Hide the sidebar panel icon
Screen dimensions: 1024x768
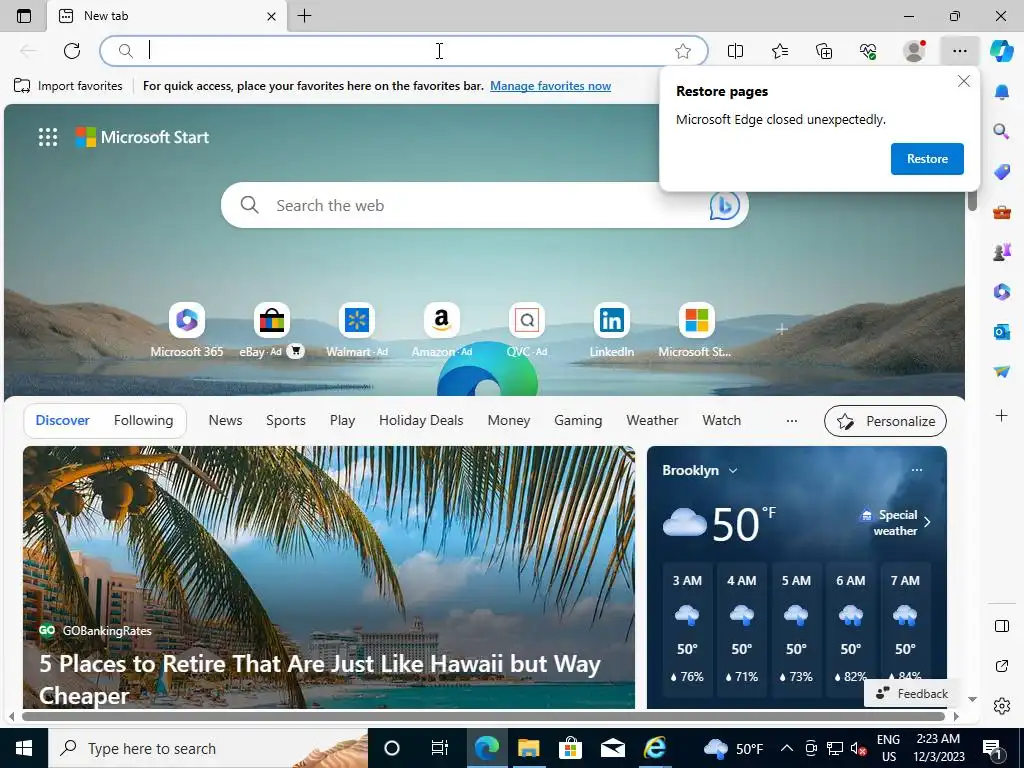tap(1002, 626)
